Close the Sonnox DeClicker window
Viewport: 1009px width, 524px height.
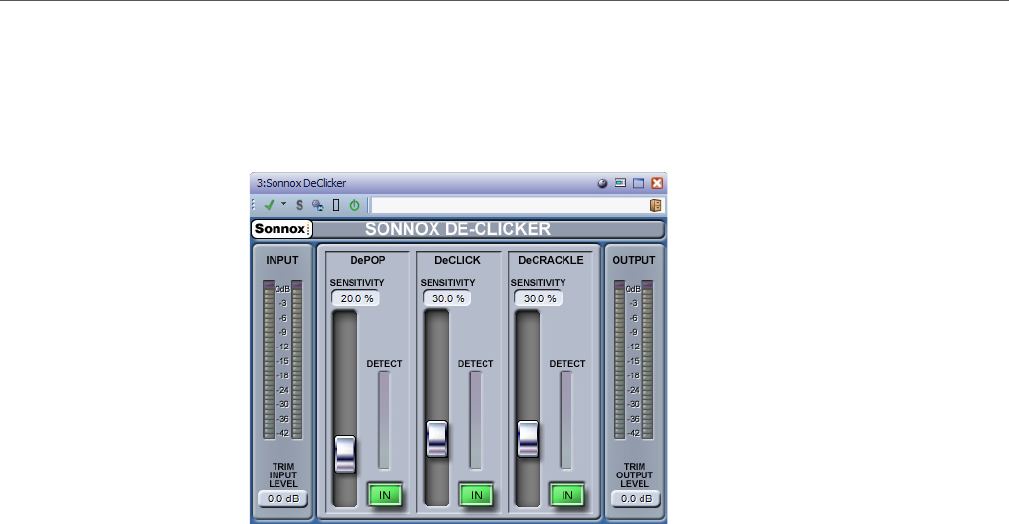(657, 183)
